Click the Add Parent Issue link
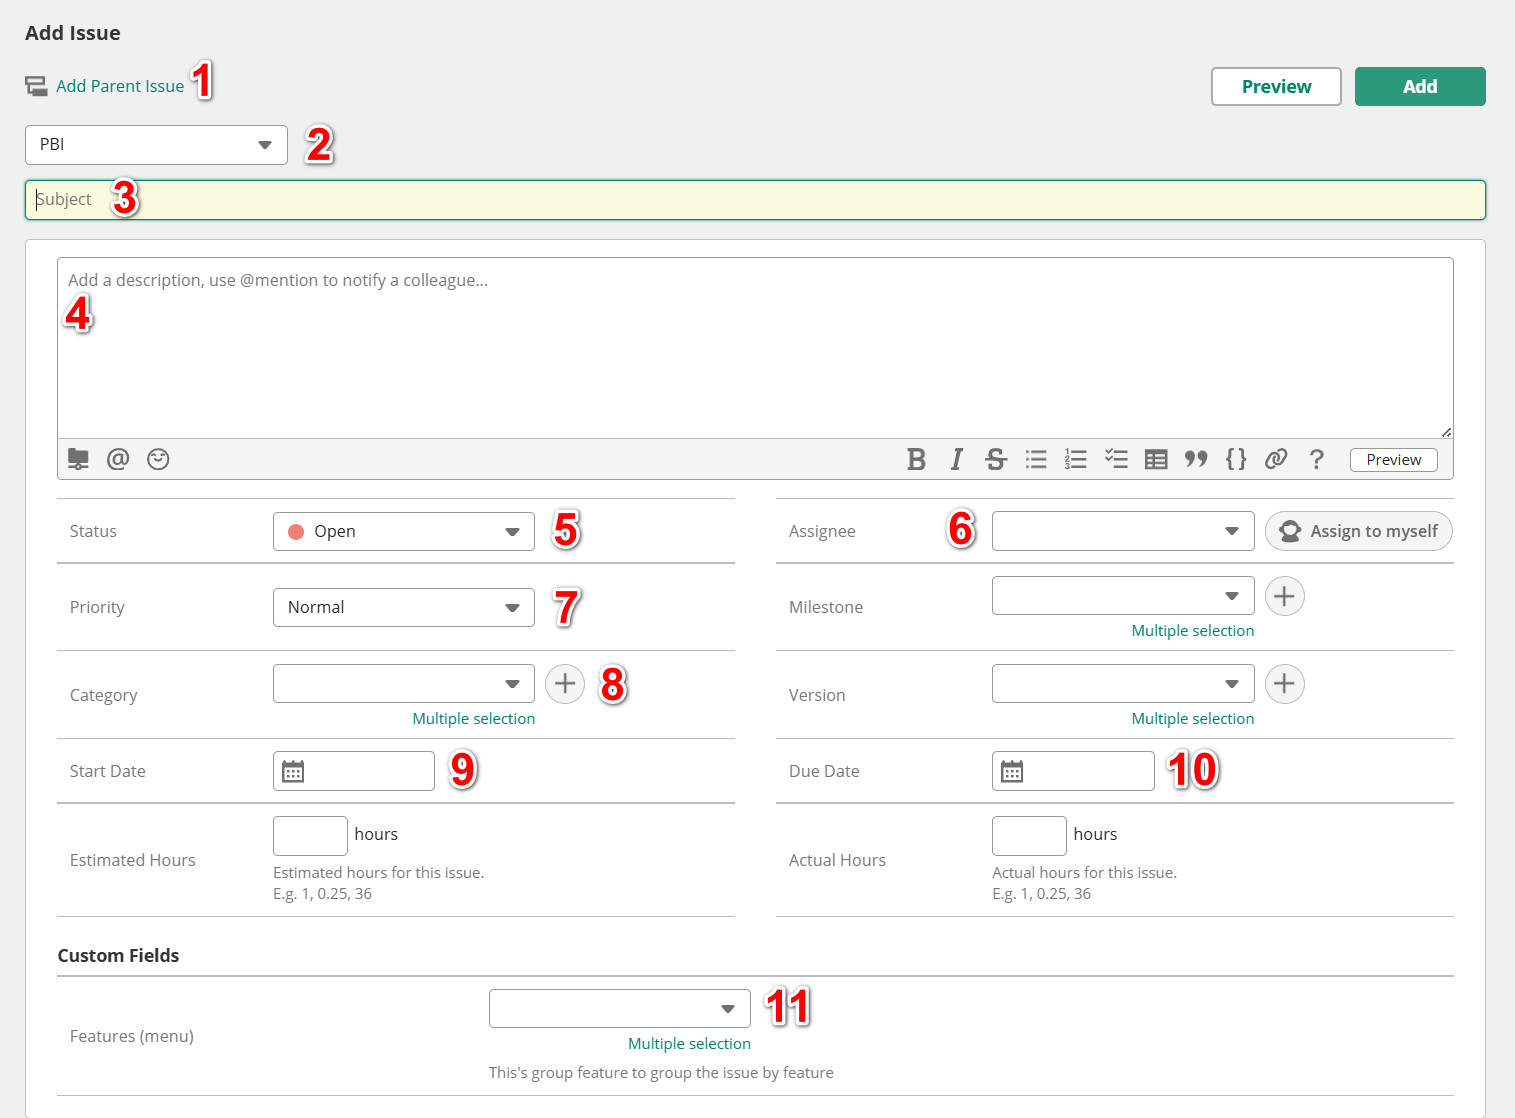Image resolution: width=1515 pixels, height=1118 pixels. click(x=119, y=86)
